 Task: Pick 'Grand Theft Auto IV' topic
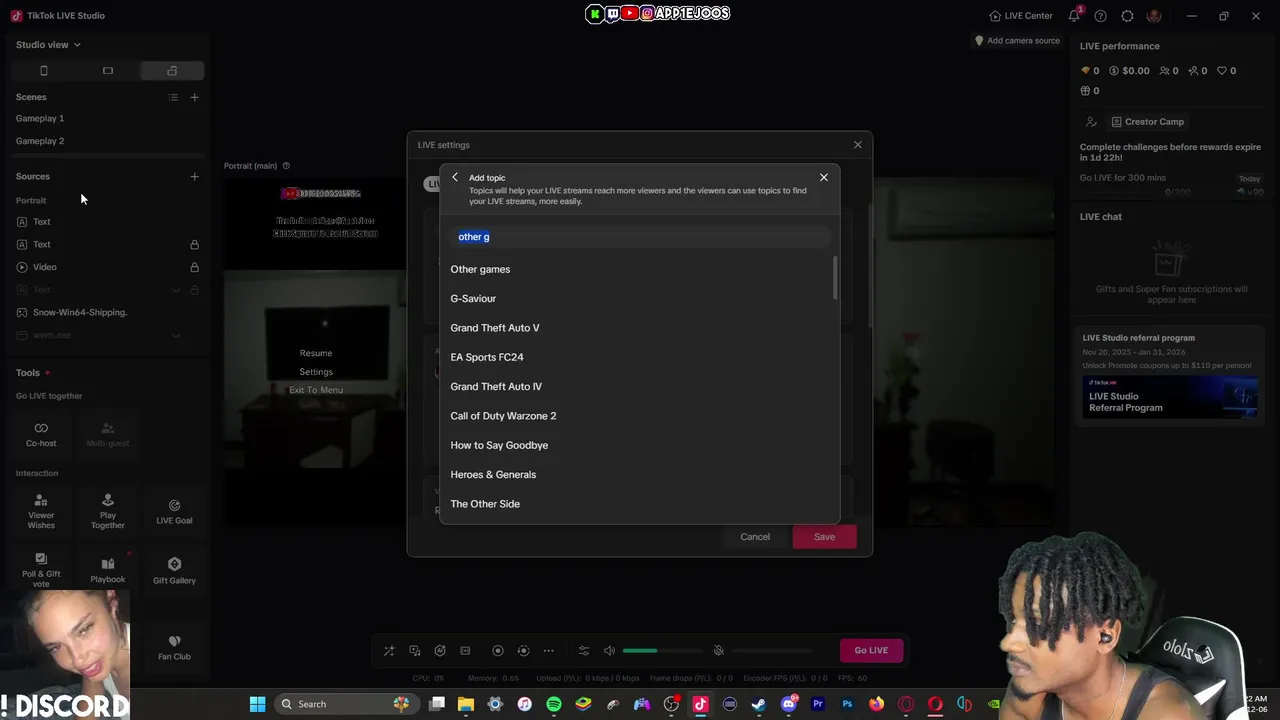point(496,386)
